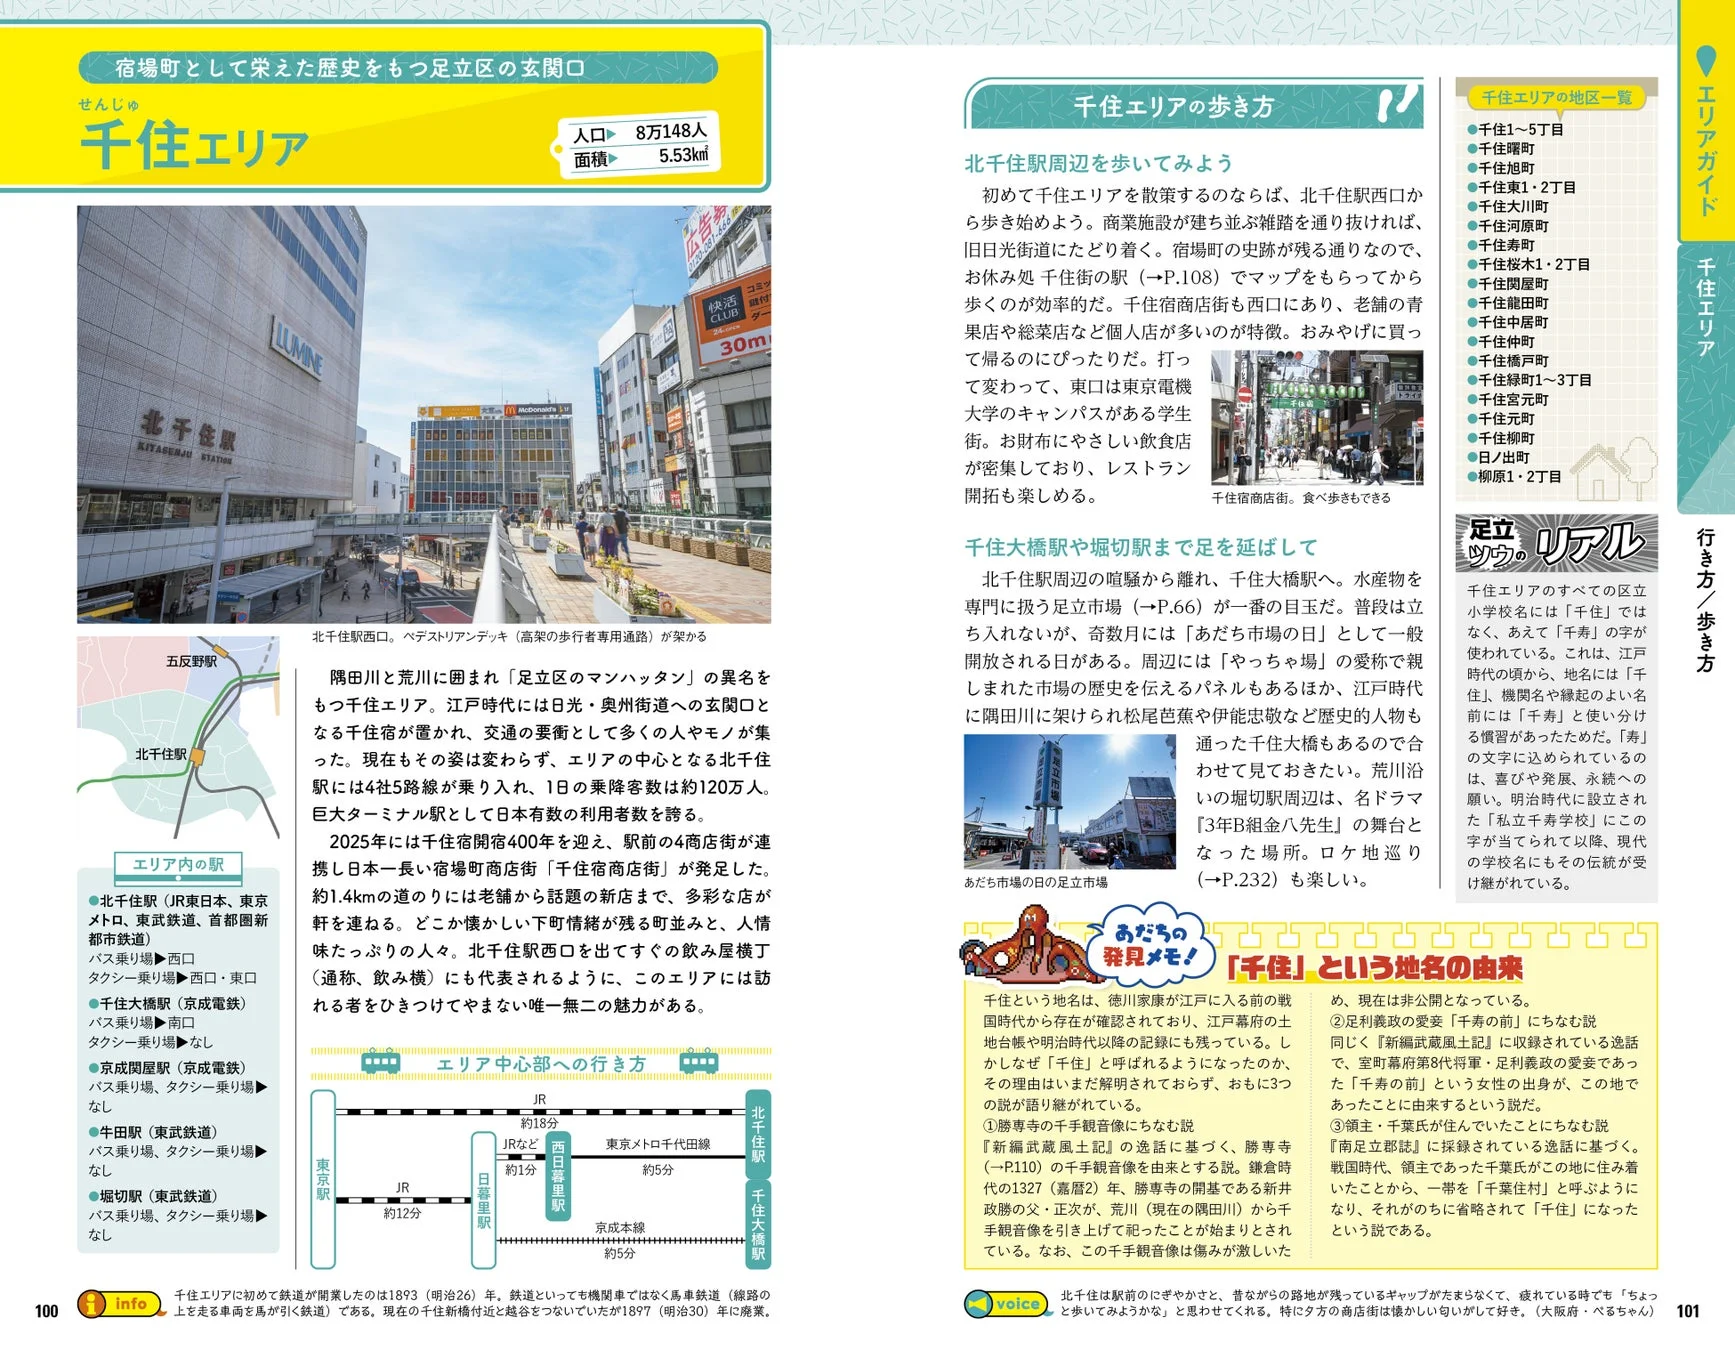Screen dimensions: 1735x1350
Task: Click 千住東1・2丁目 in district list
Action: tap(1522, 187)
